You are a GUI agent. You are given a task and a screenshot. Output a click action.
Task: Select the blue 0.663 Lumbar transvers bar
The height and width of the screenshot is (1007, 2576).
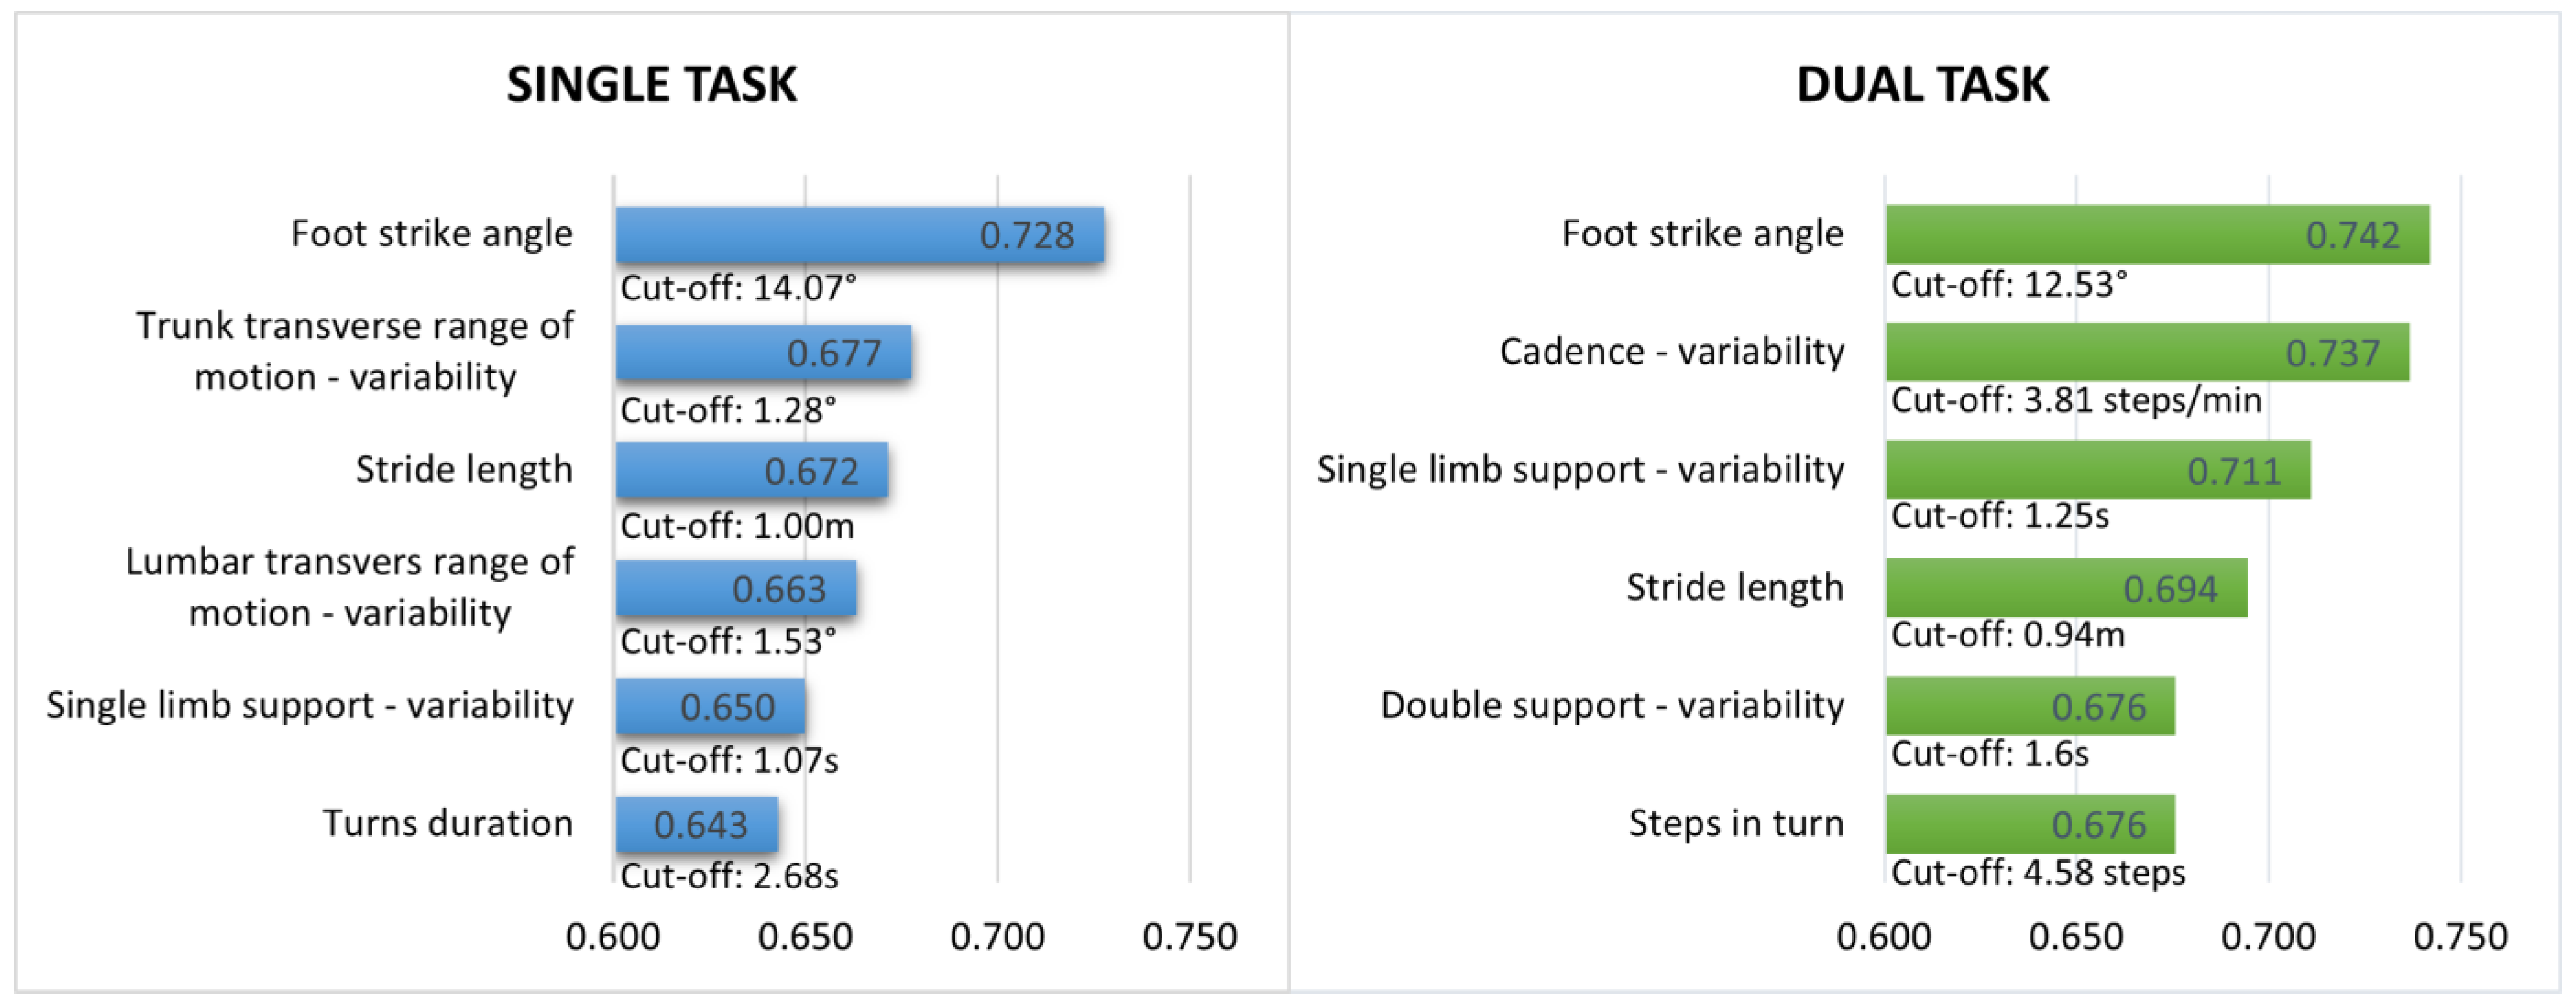pos(735,589)
